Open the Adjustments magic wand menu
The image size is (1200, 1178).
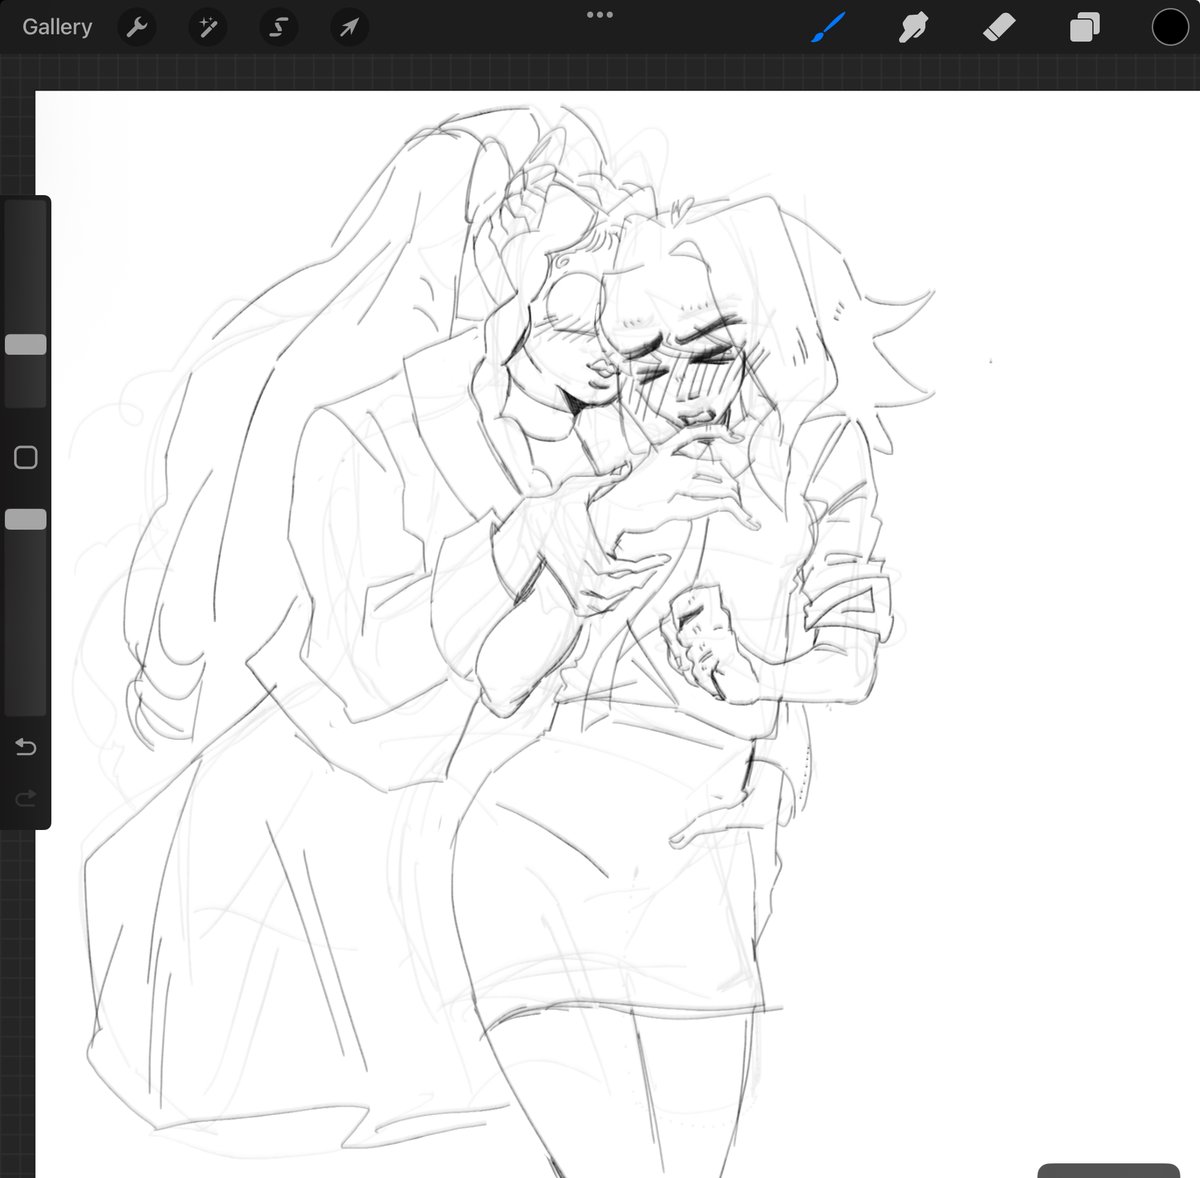pyautogui.click(x=208, y=27)
